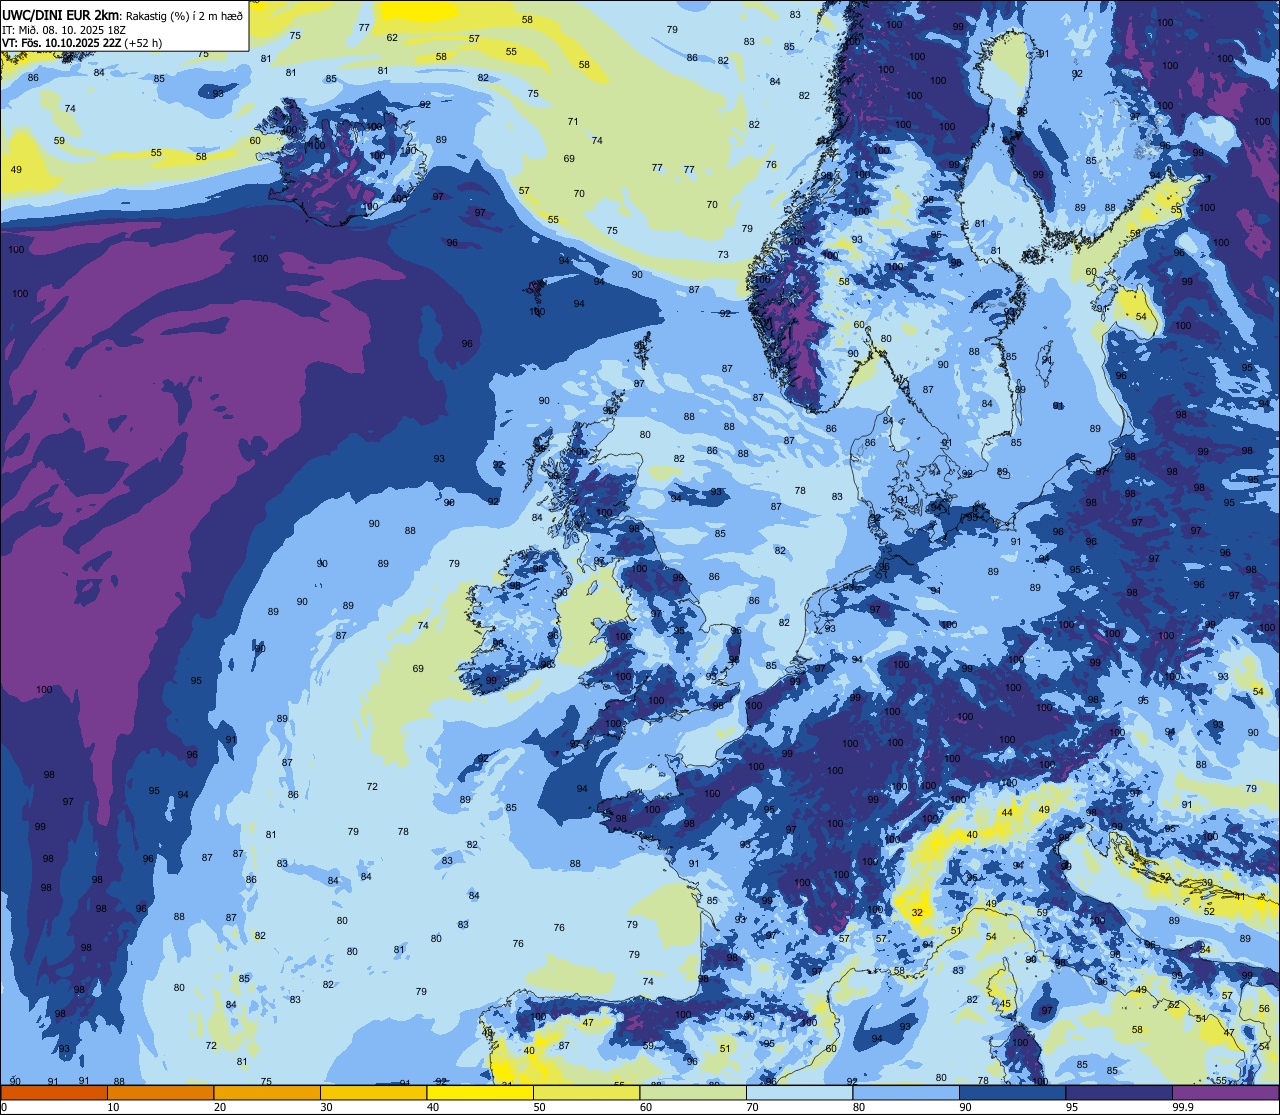Click the 'UWC/DINI EUR 2km' map title
The width and height of the screenshot is (1280, 1115).
click(x=61, y=14)
